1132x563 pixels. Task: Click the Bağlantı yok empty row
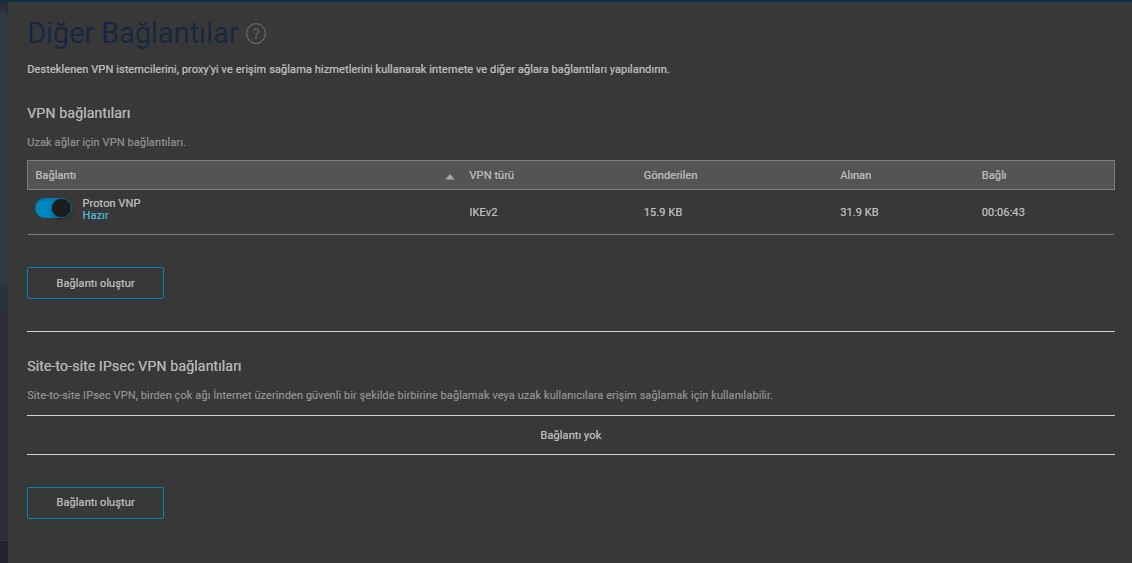(x=570, y=435)
